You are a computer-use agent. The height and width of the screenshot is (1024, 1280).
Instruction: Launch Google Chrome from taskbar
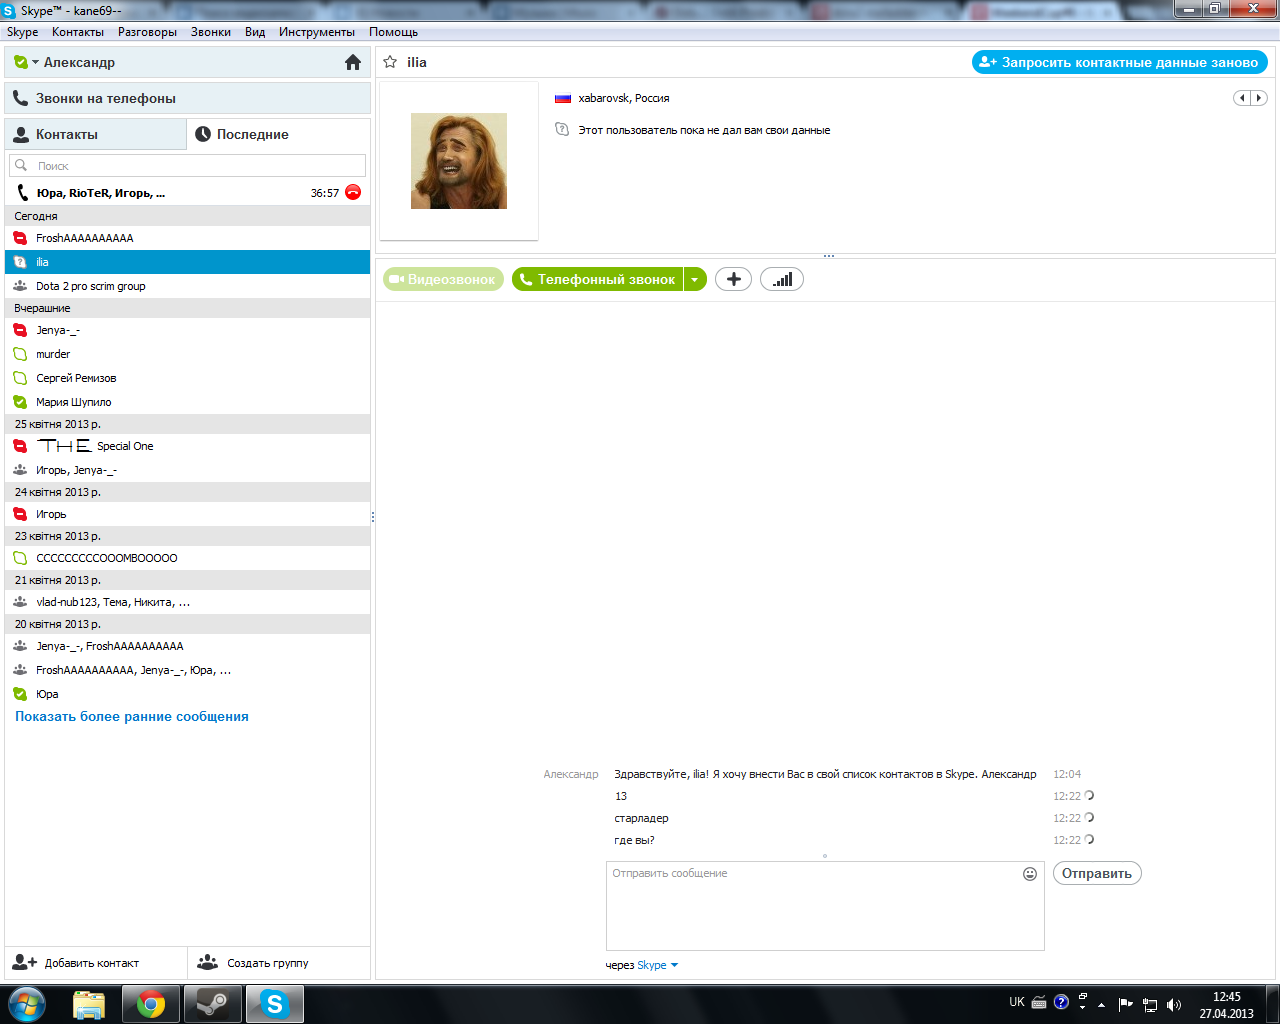(x=151, y=1004)
